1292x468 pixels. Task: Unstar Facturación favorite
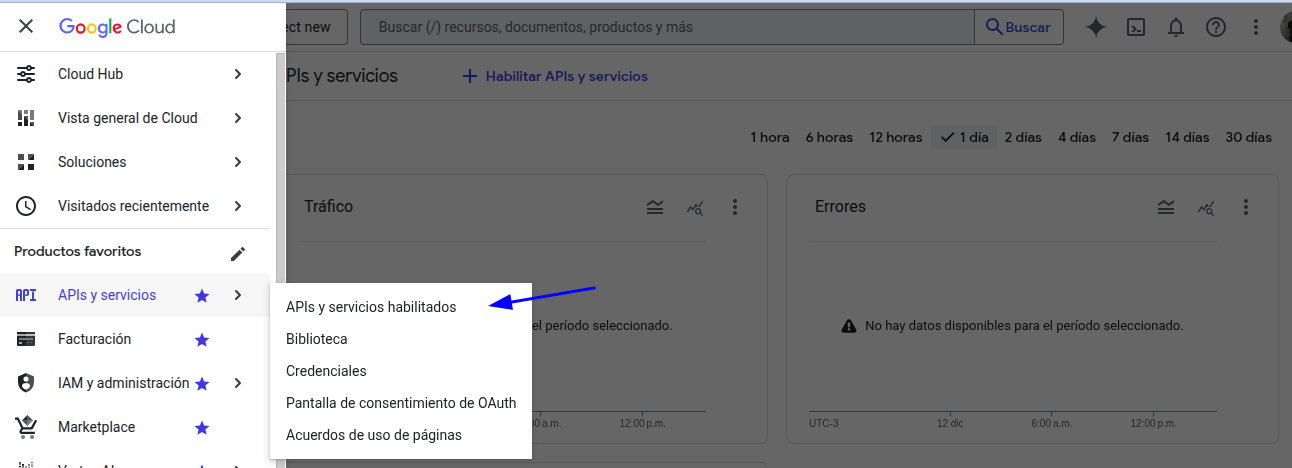pyautogui.click(x=202, y=340)
